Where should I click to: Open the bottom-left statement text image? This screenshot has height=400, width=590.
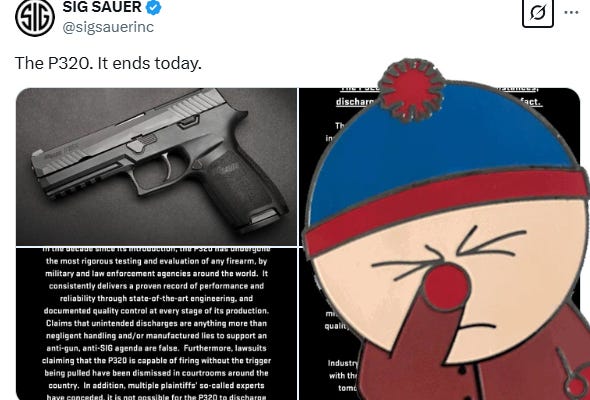(156, 324)
